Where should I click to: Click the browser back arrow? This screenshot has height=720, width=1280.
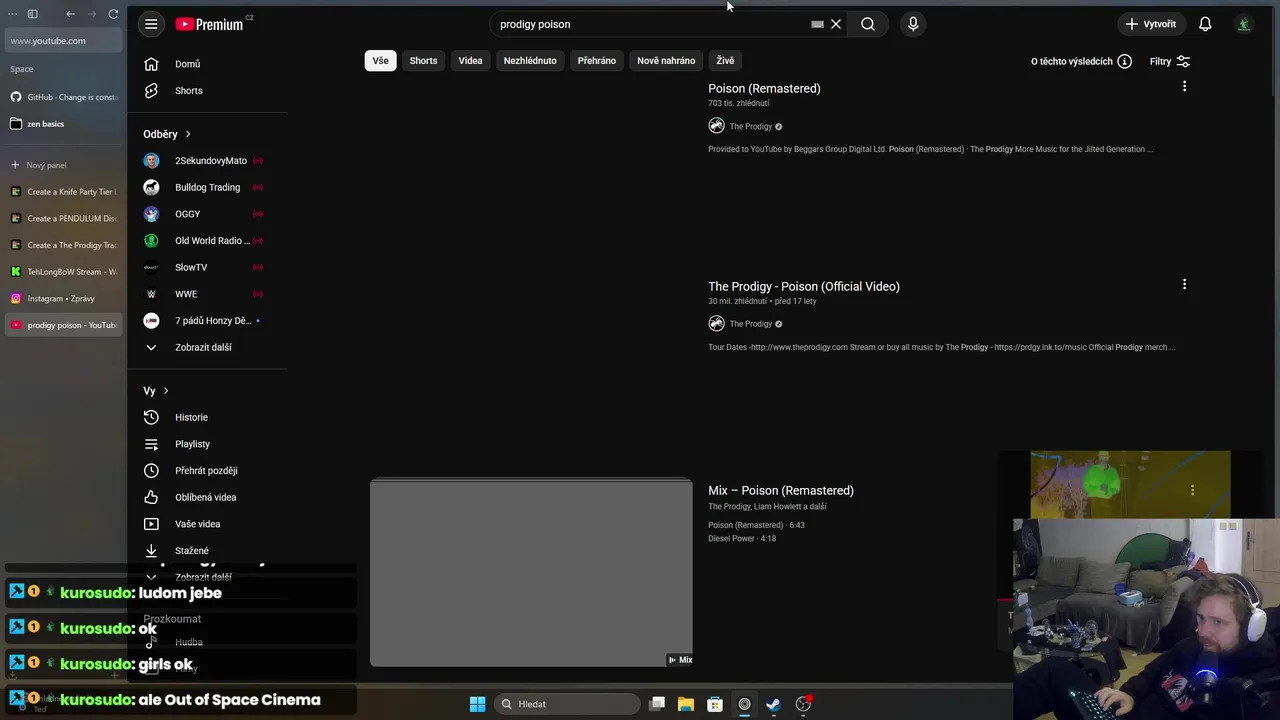(x=70, y=14)
